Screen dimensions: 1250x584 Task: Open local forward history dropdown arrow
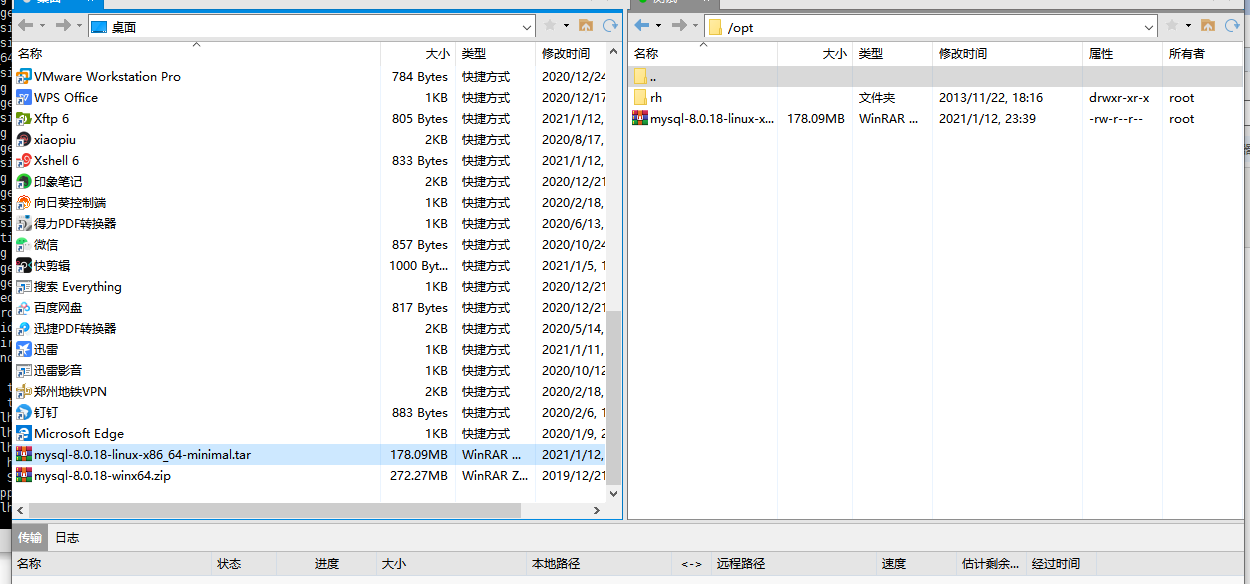click(x=79, y=25)
